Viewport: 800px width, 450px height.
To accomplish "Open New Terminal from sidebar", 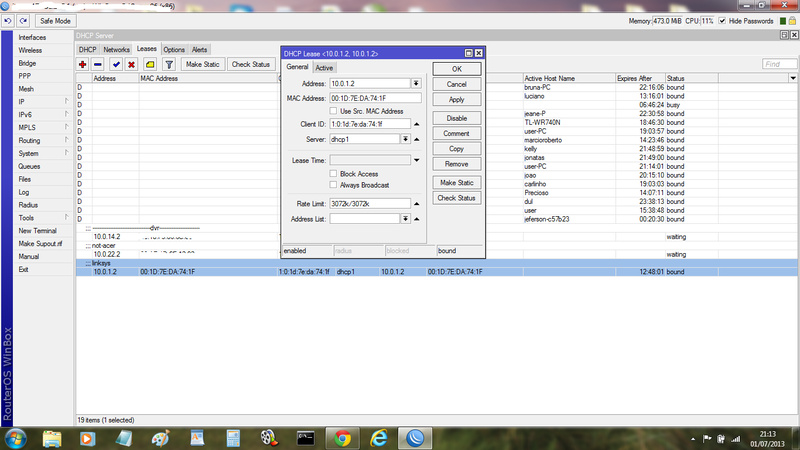I will coord(37,231).
